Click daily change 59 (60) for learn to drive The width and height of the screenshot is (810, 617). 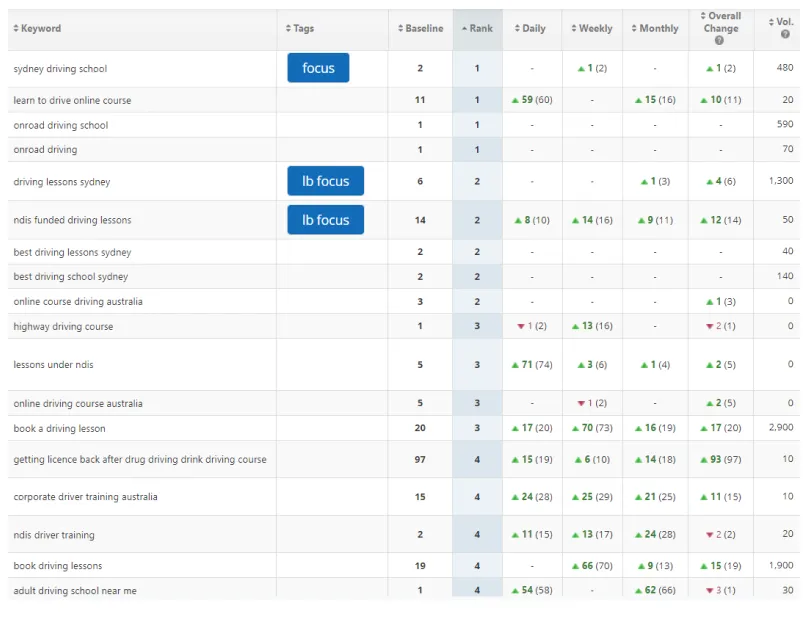532,100
